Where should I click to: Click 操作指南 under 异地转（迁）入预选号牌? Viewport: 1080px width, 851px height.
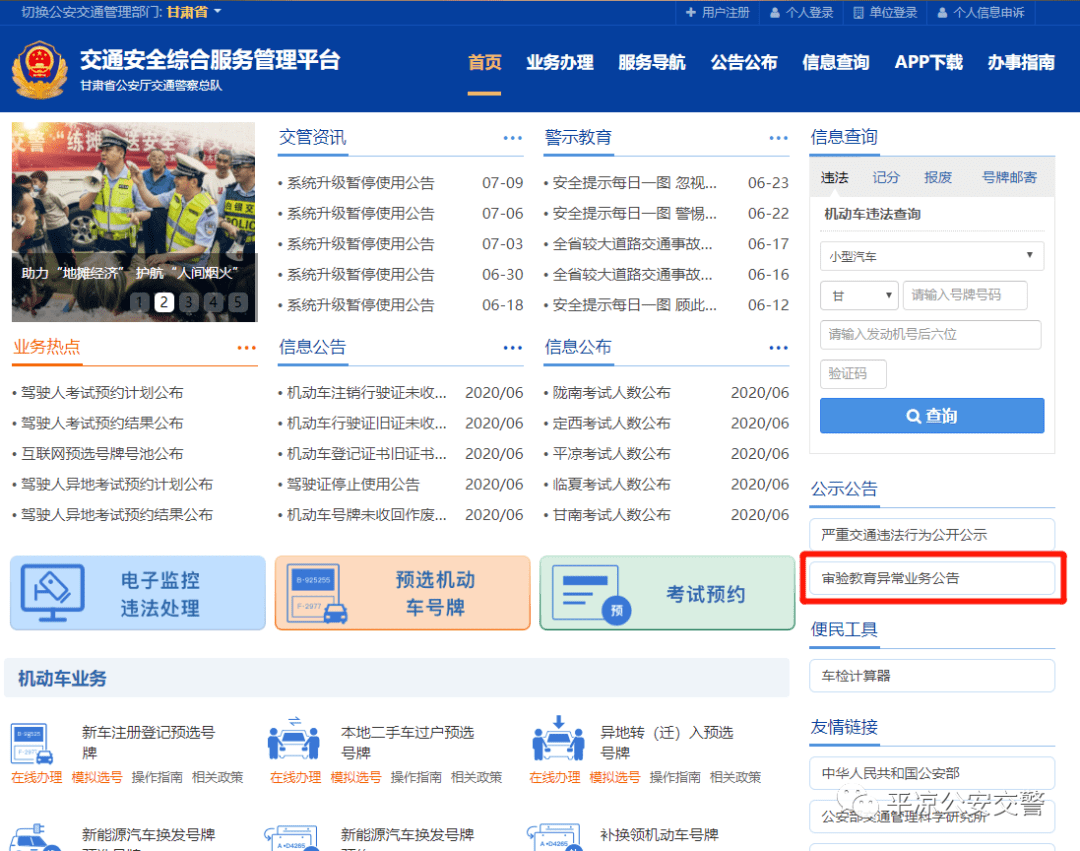(675, 777)
